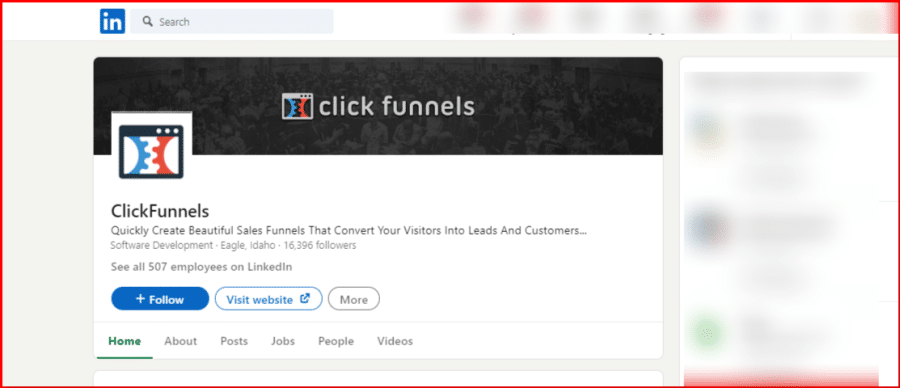Focus the Search input field
This screenshot has width=900, height=388.
pyautogui.click(x=232, y=22)
